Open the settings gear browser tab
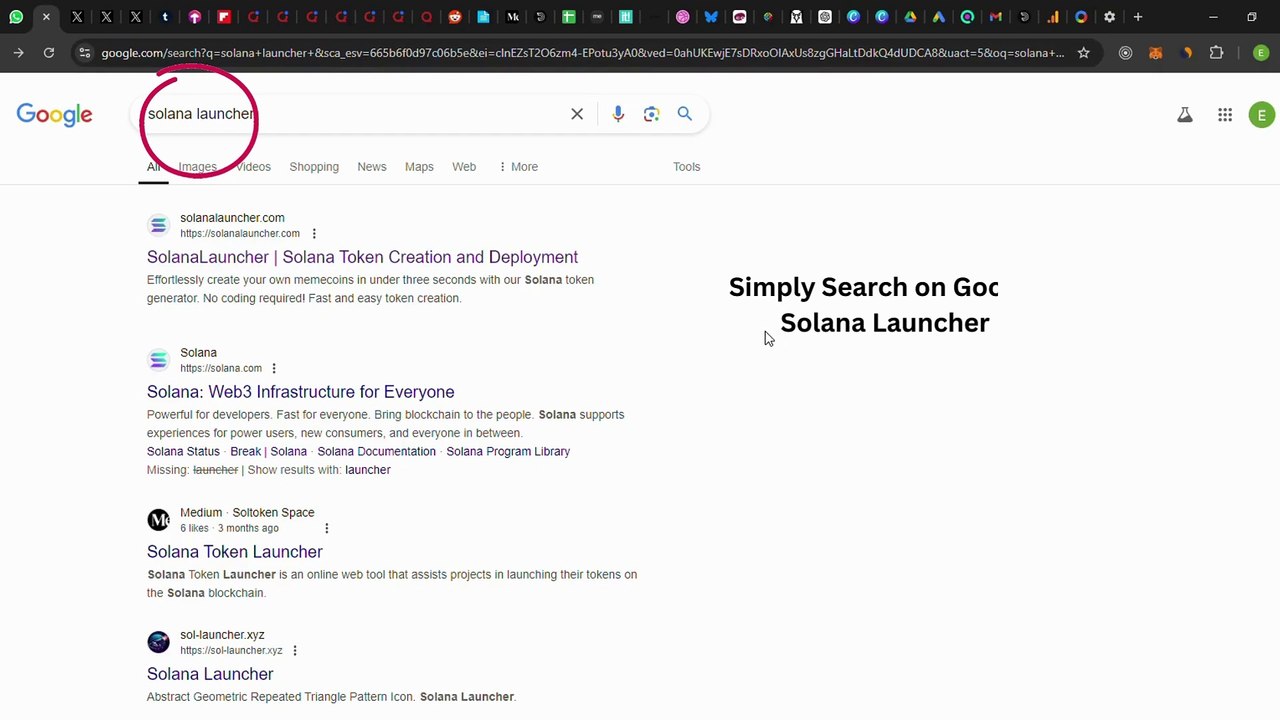Image resolution: width=1280 pixels, height=720 pixels. (1109, 17)
